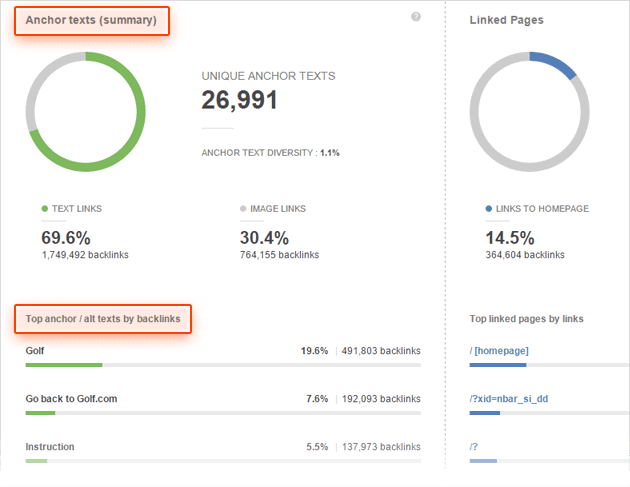Image resolution: width=630 pixels, height=487 pixels.
Task: Open the /? linked page entry
Action: [475, 446]
